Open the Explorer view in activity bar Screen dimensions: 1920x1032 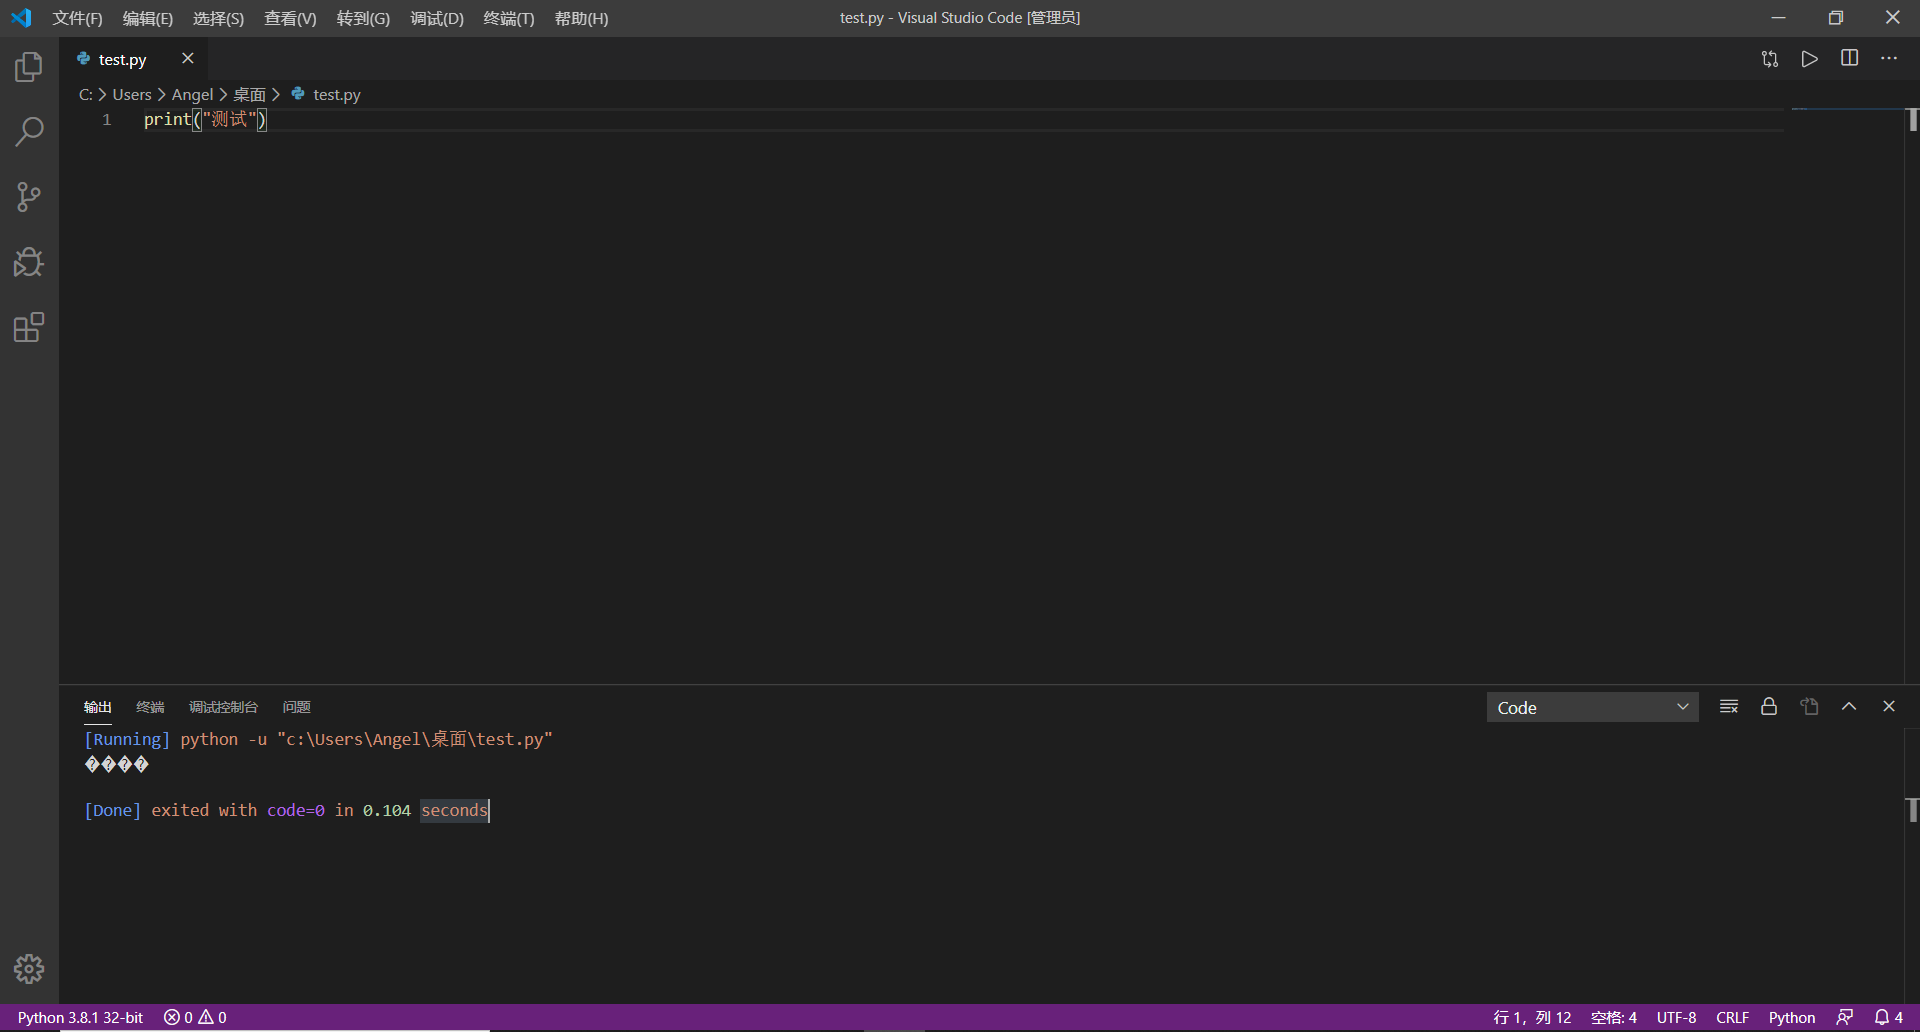(x=29, y=67)
